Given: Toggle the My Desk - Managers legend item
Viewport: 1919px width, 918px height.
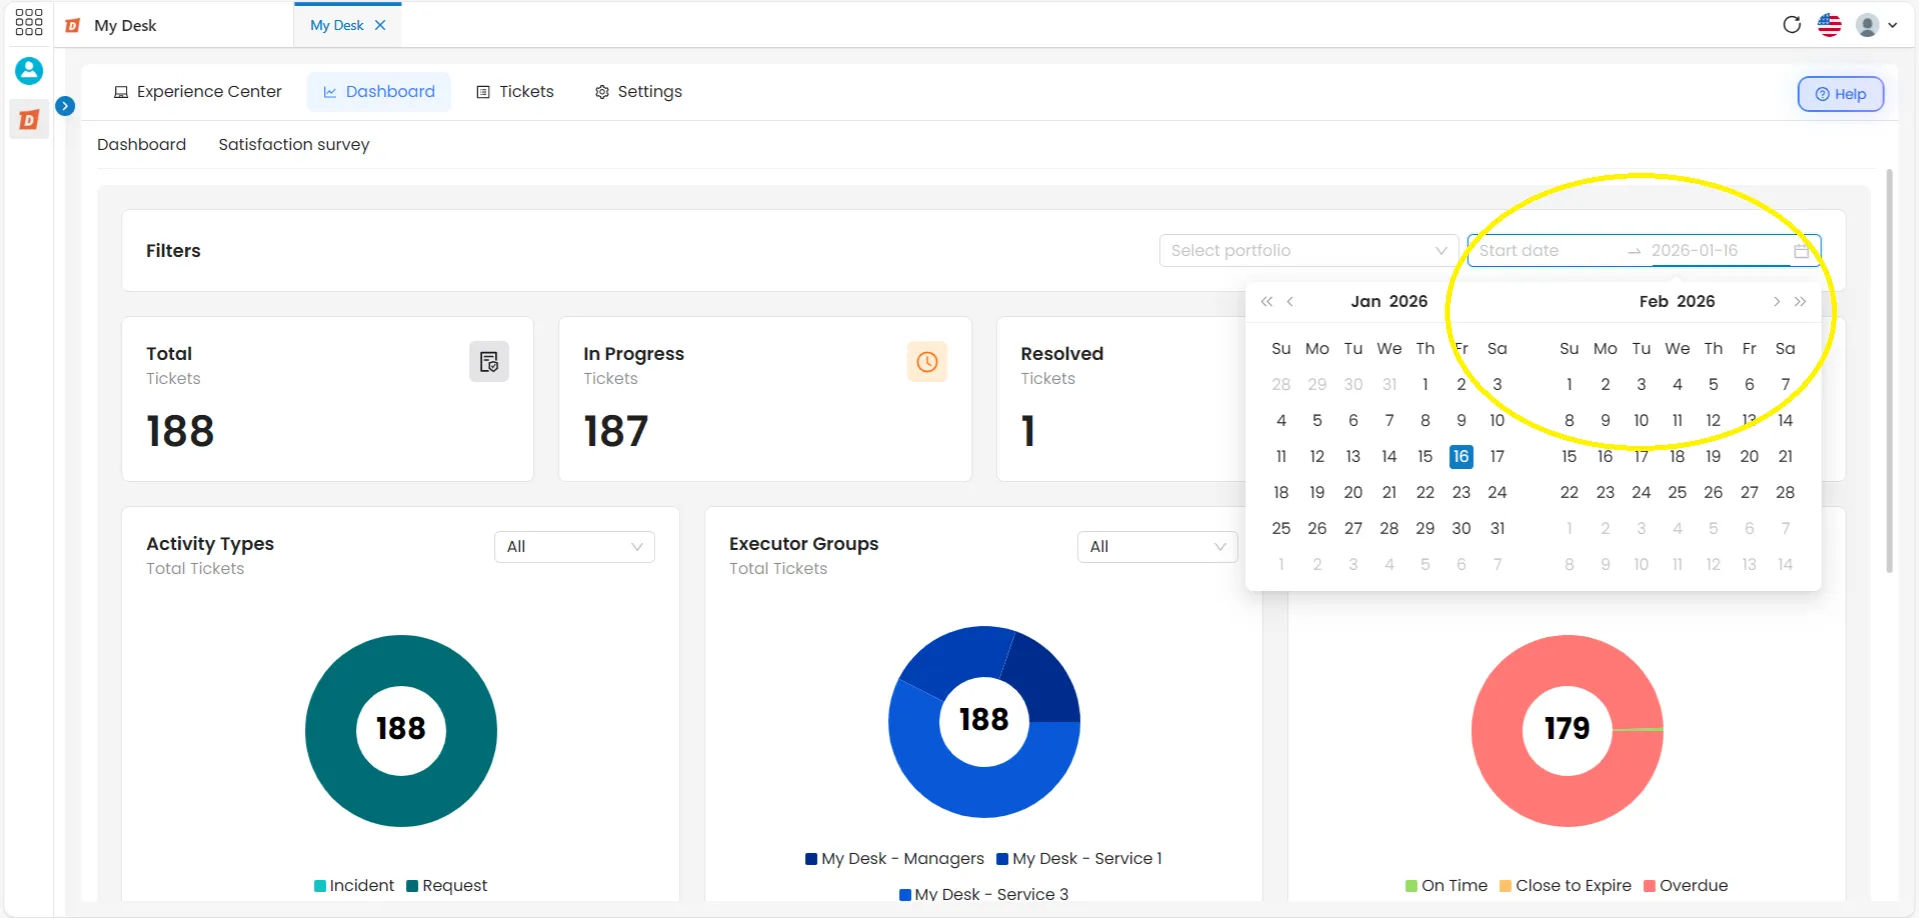Looking at the screenshot, I should 894,859.
